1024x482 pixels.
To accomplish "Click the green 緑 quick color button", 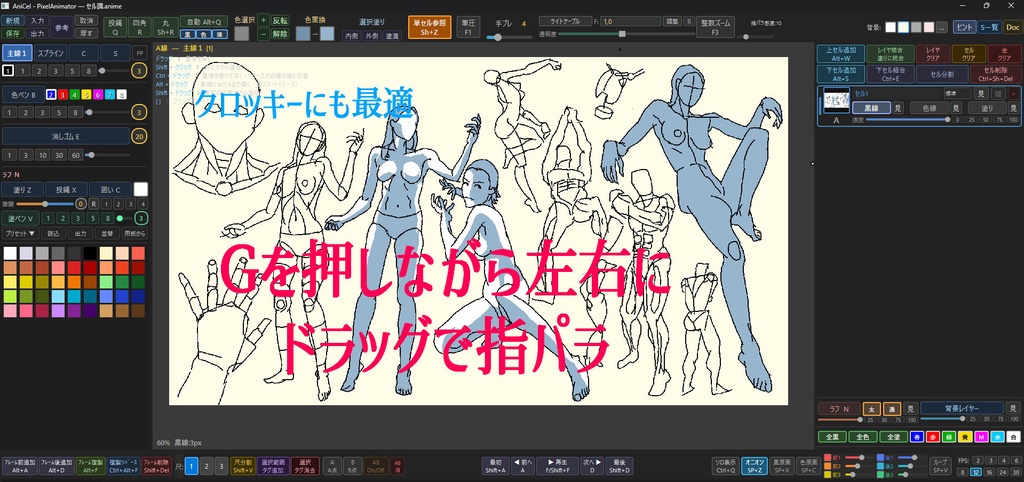I will (950, 436).
